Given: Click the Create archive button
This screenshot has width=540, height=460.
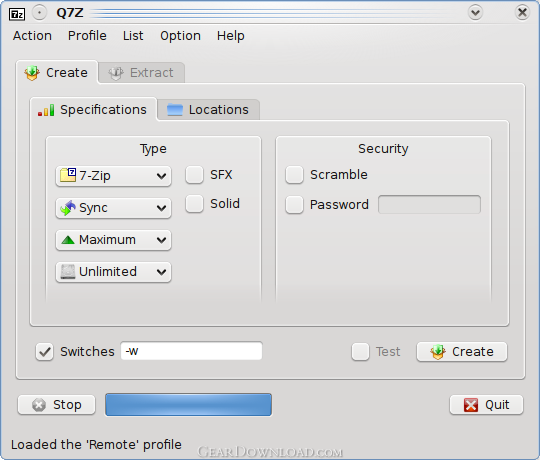Looking at the screenshot, I should [461, 352].
